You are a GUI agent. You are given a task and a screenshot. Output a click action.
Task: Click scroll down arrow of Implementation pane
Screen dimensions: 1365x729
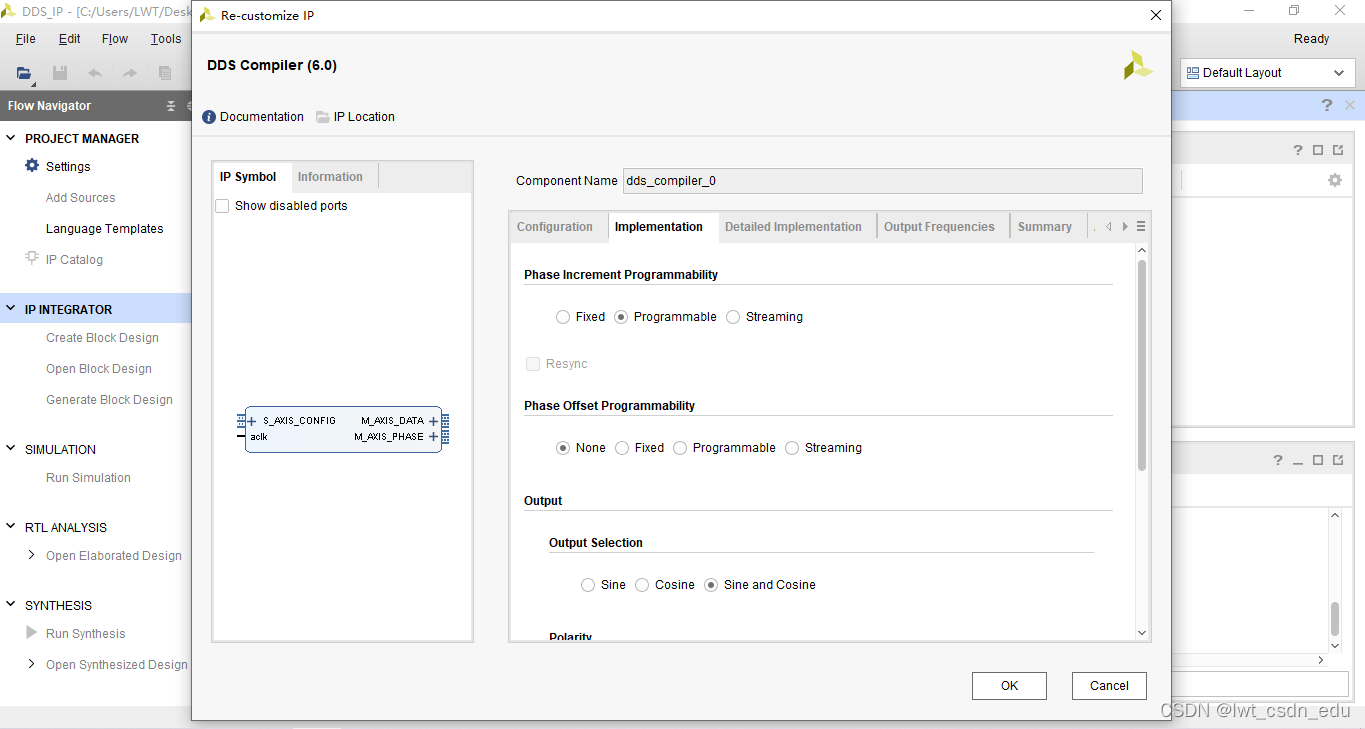[x=1142, y=633]
